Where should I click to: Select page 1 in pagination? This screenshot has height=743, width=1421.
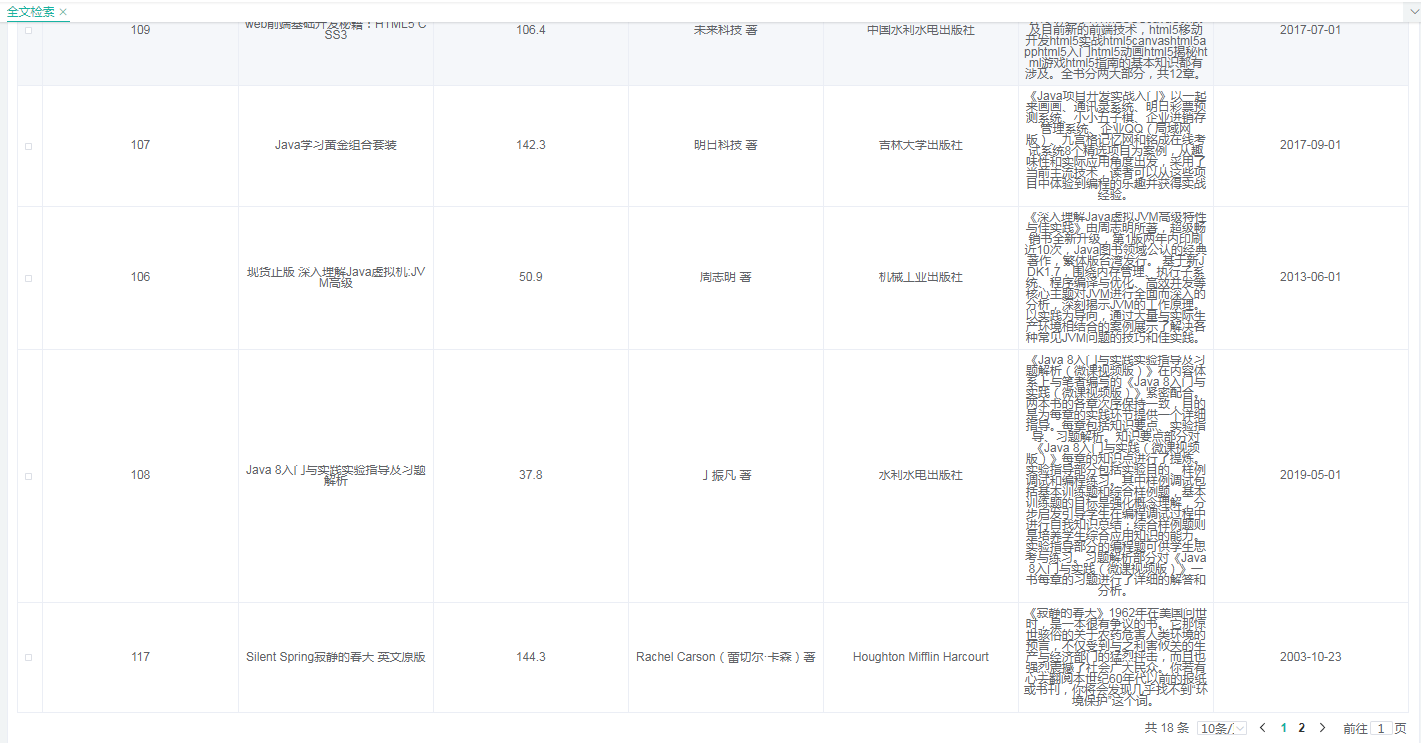click(x=1284, y=728)
